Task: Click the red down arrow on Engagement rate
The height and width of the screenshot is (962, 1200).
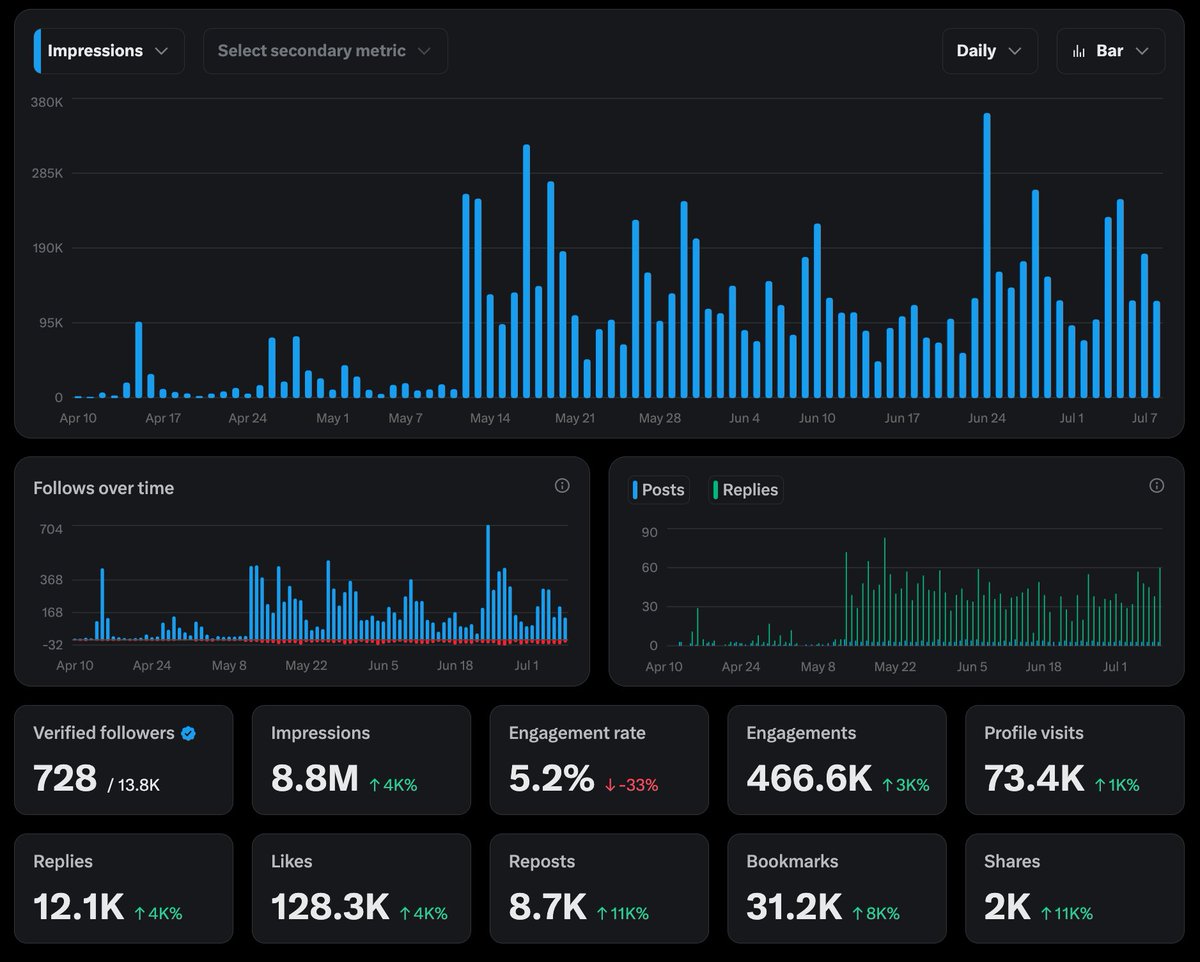Action: (612, 789)
